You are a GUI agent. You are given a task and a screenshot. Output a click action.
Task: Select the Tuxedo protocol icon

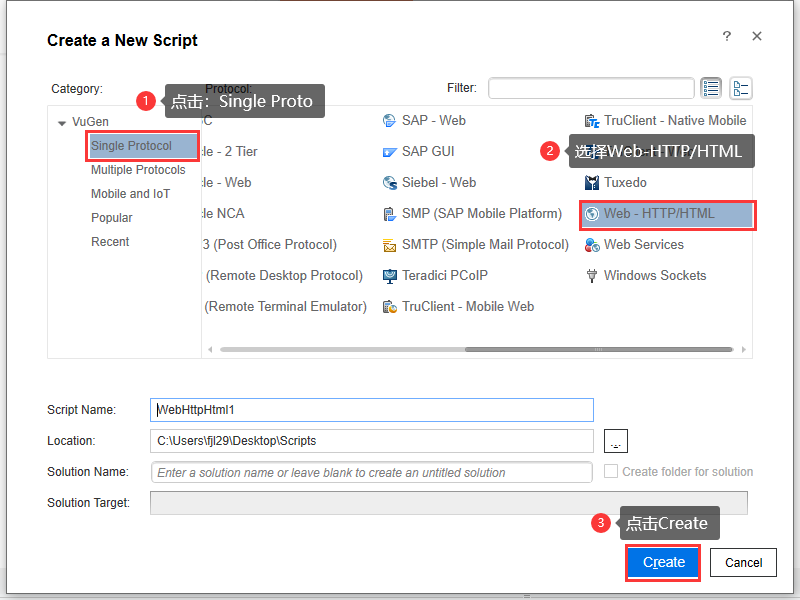(x=592, y=183)
